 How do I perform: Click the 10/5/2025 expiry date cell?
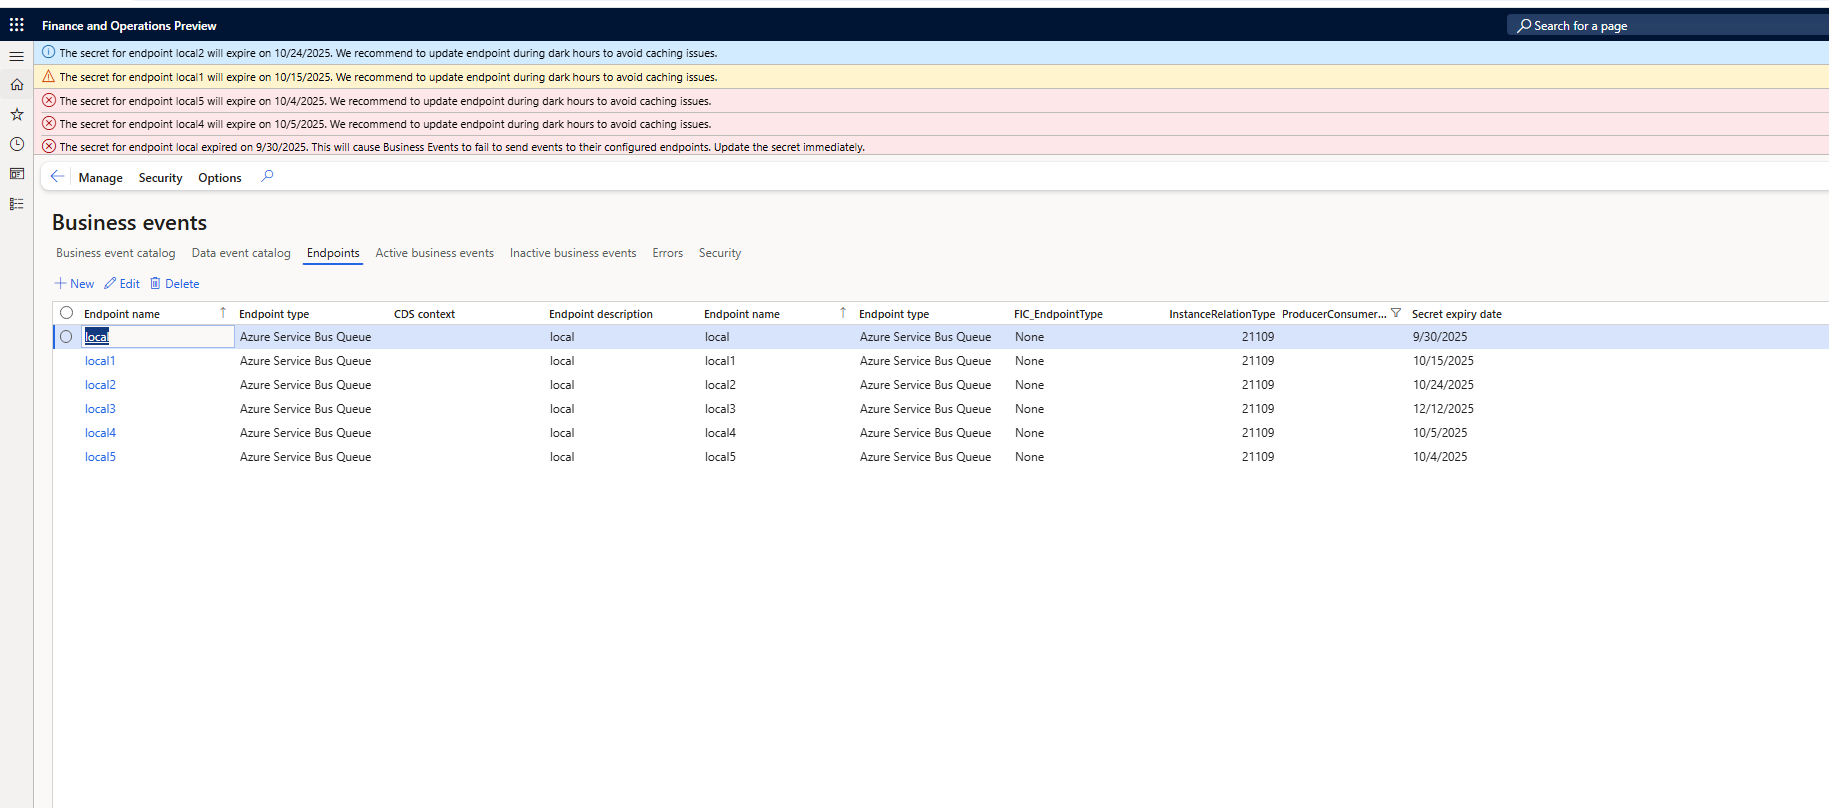pos(1440,433)
